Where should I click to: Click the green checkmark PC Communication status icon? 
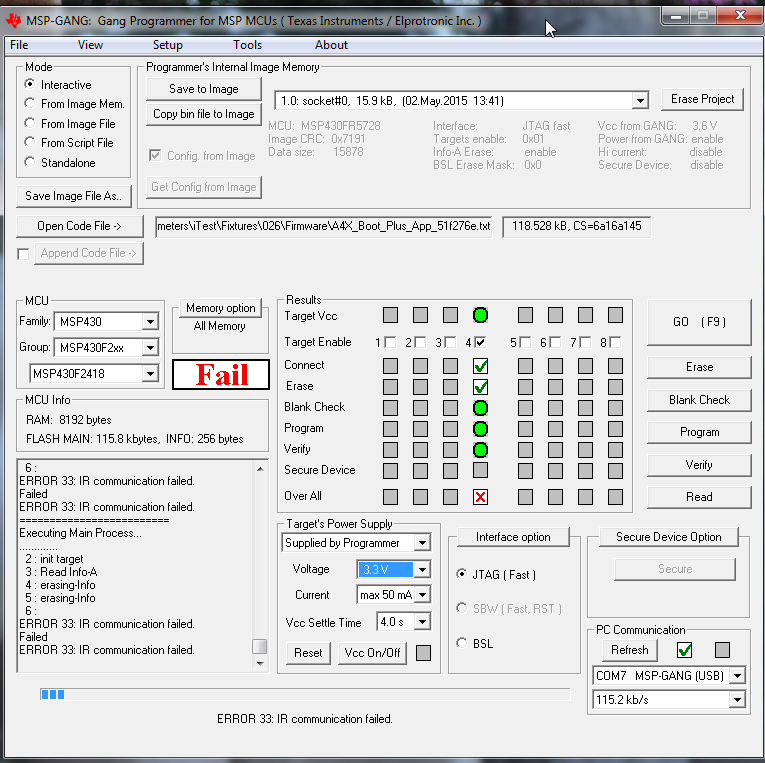coord(684,650)
